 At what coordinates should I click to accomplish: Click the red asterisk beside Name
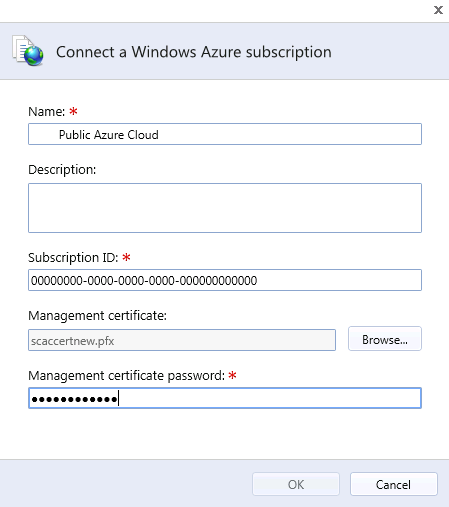click(x=73, y=111)
